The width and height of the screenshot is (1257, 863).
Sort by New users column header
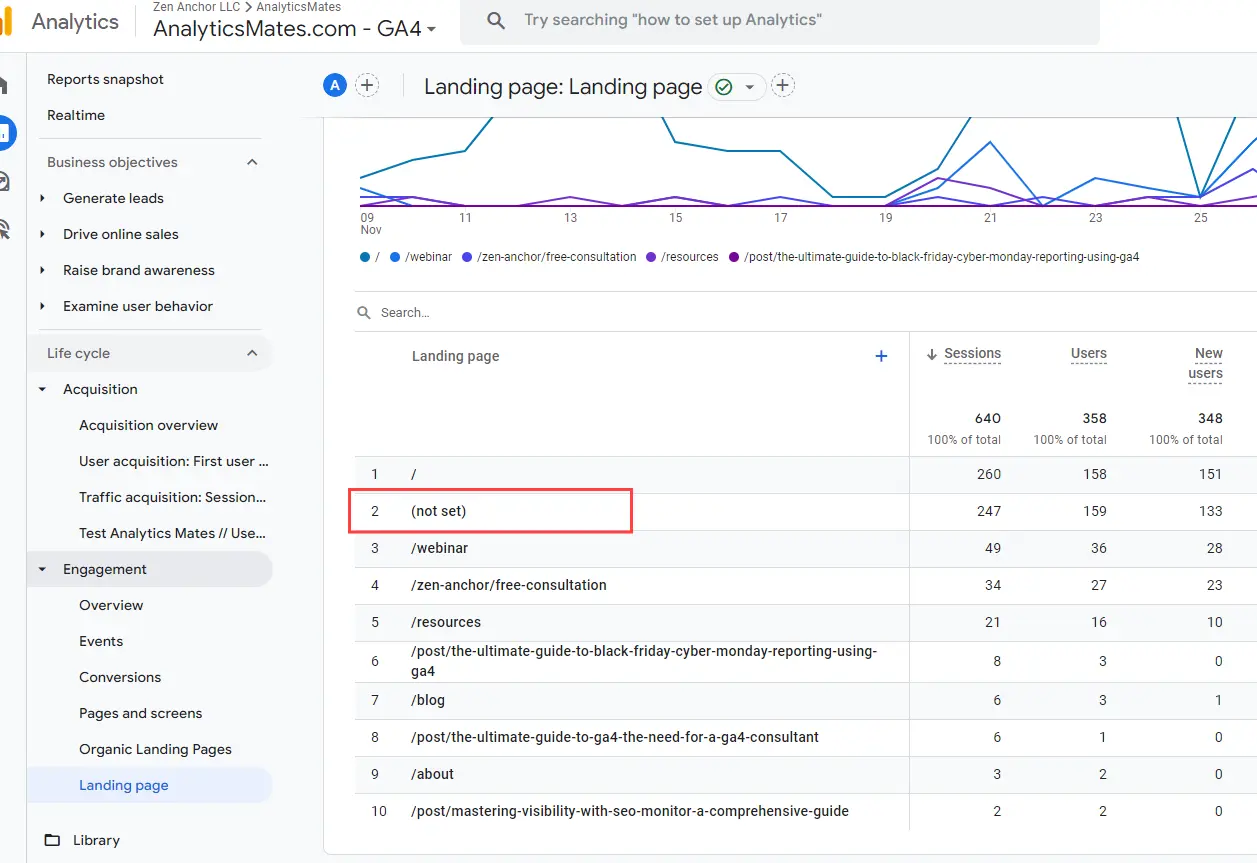1206,363
